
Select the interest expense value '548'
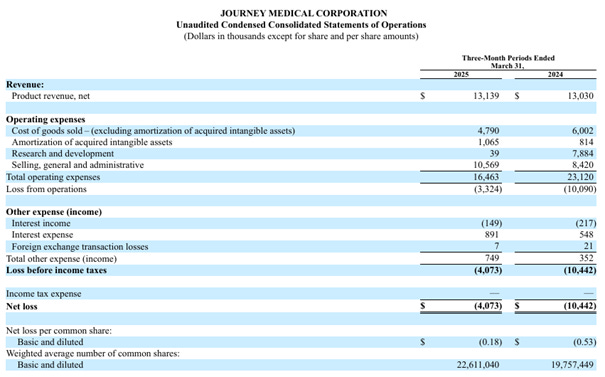pos(586,235)
